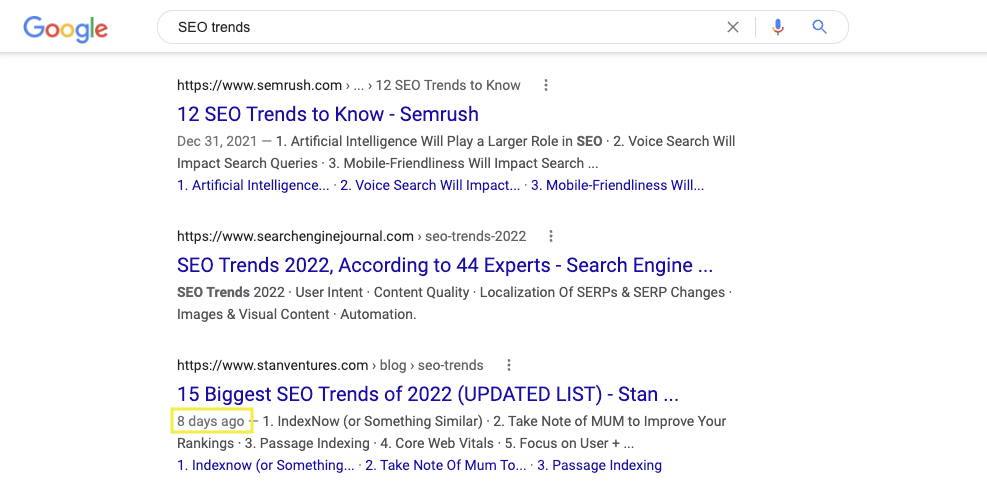
Task: Click the 'Images & Visual Content · Automation.' snippet line
Action: point(296,314)
